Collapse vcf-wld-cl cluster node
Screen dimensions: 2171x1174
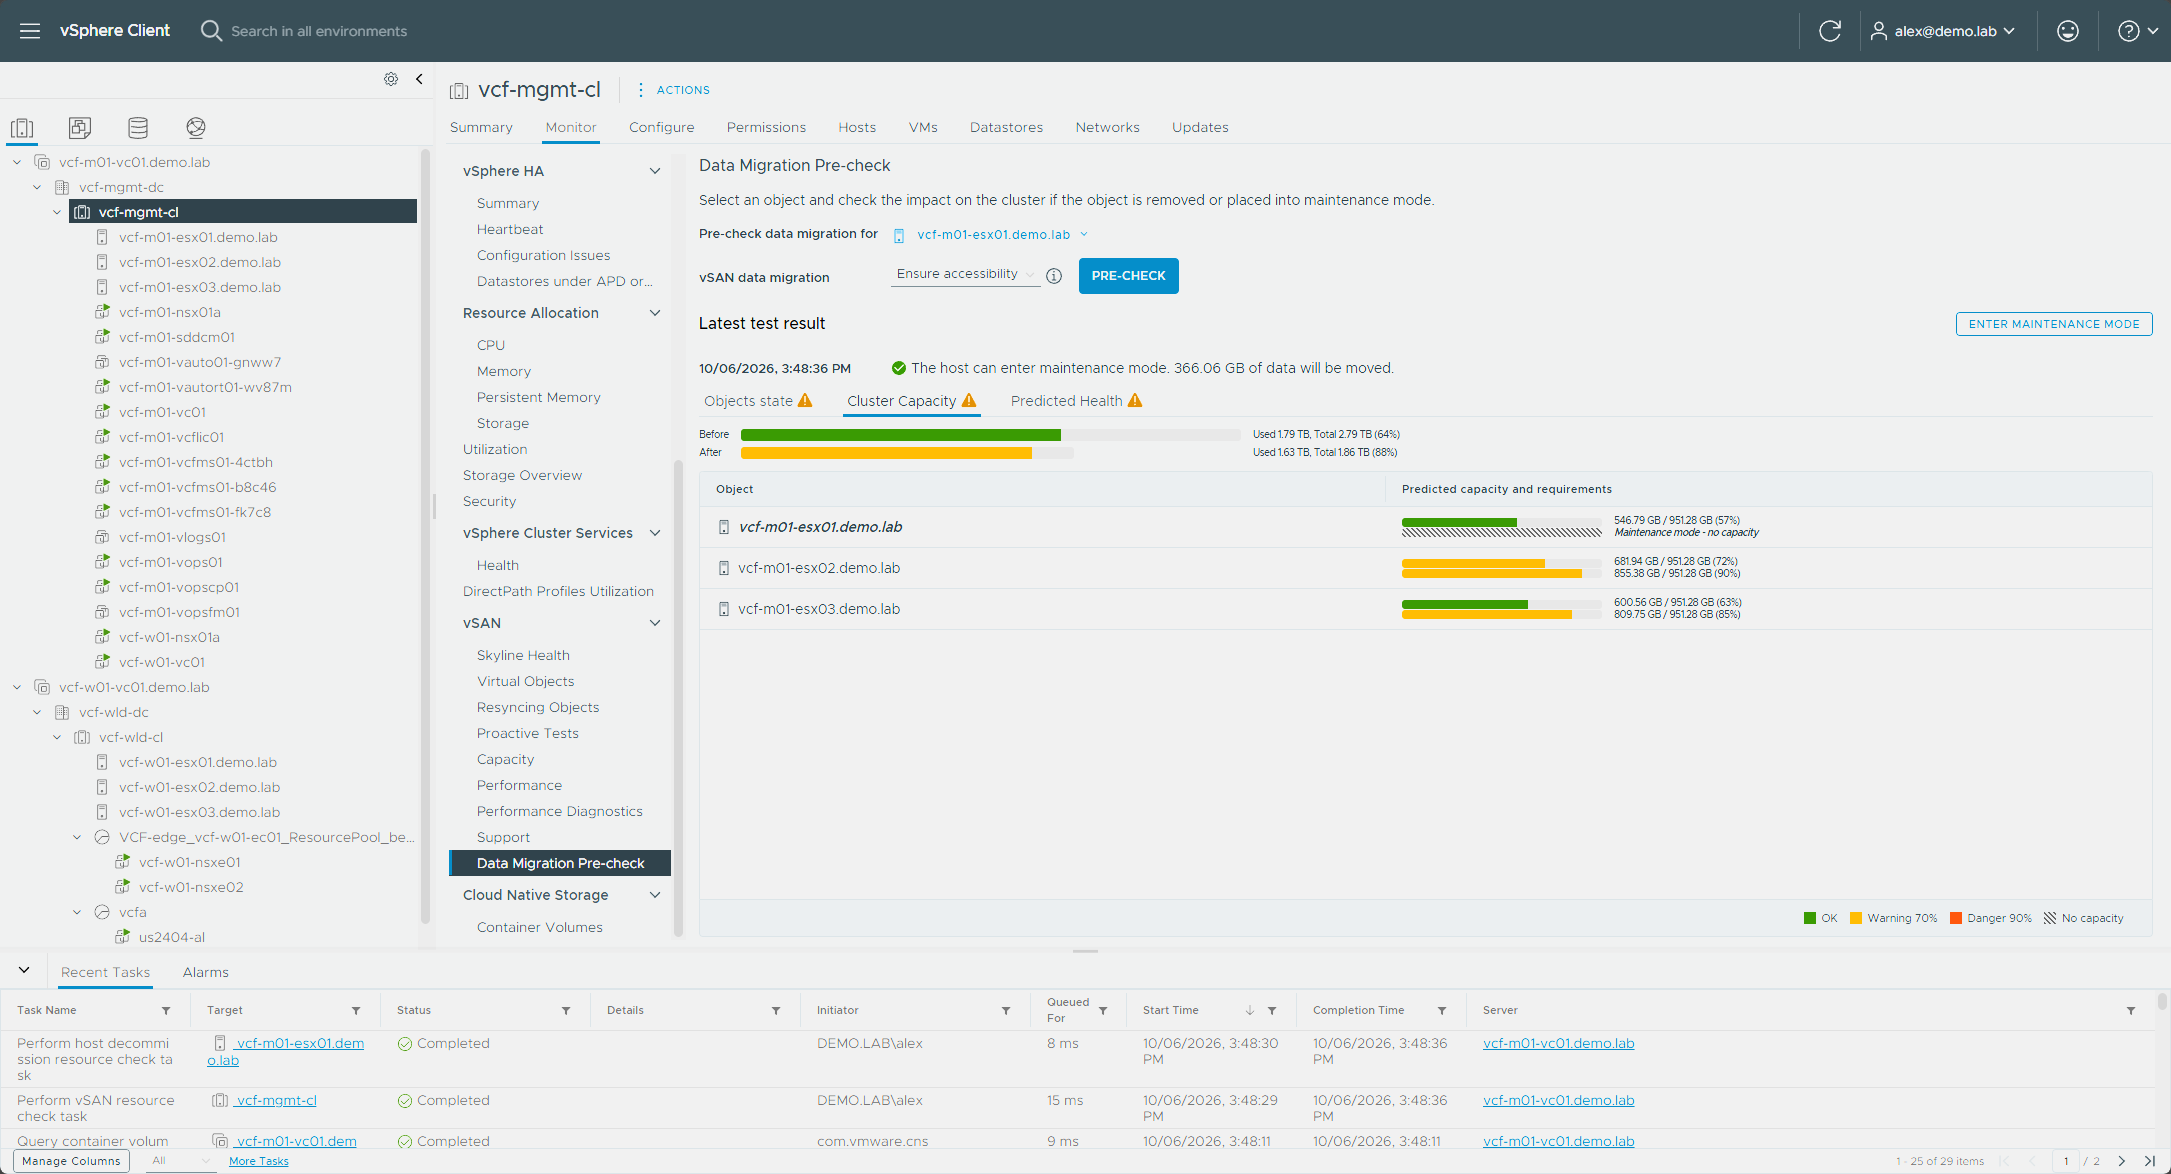57,737
